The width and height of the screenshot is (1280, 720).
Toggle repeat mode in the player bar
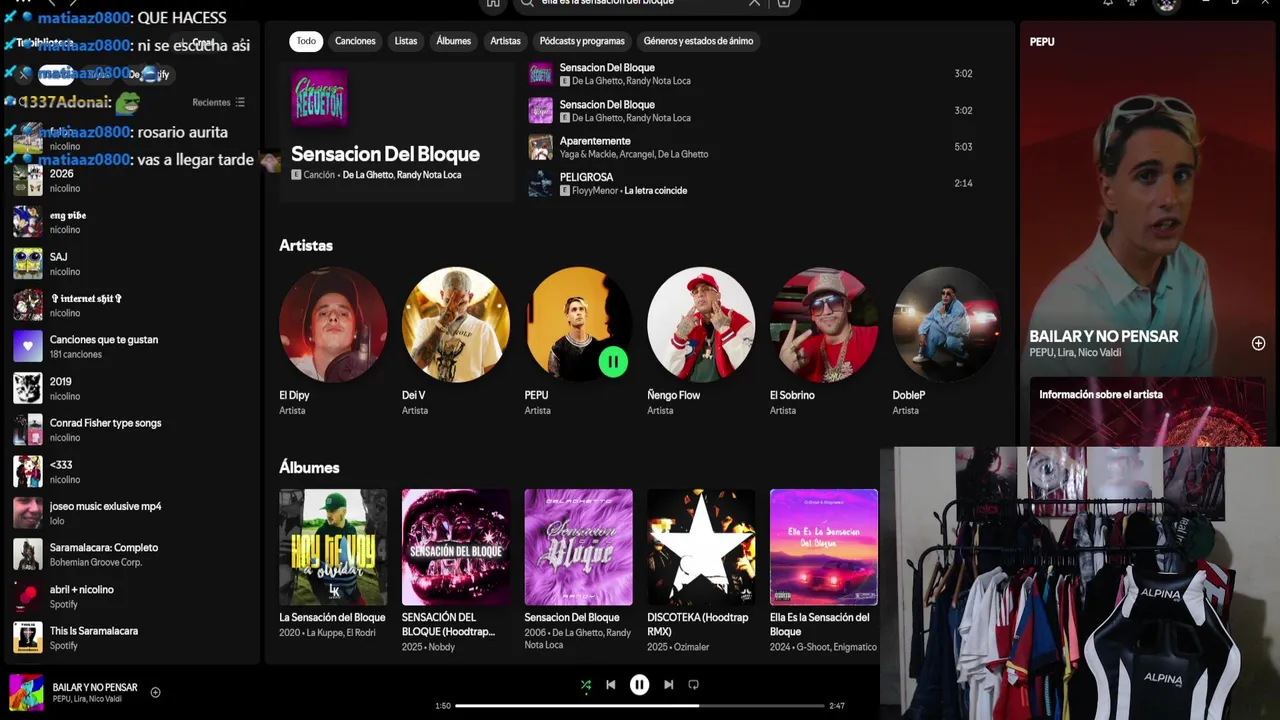tap(693, 685)
